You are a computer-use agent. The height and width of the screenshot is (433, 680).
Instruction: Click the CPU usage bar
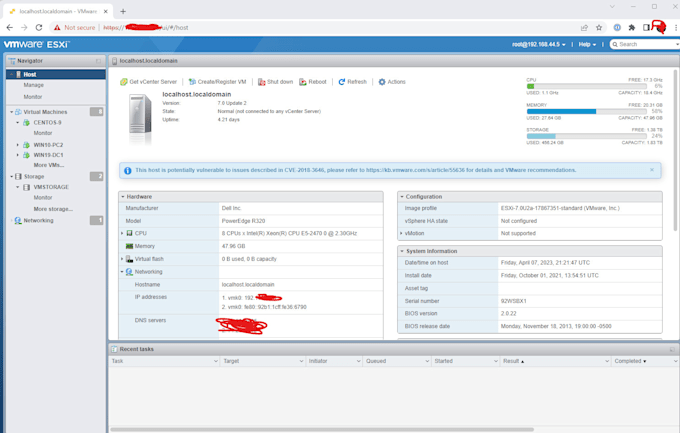coord(586,86)
